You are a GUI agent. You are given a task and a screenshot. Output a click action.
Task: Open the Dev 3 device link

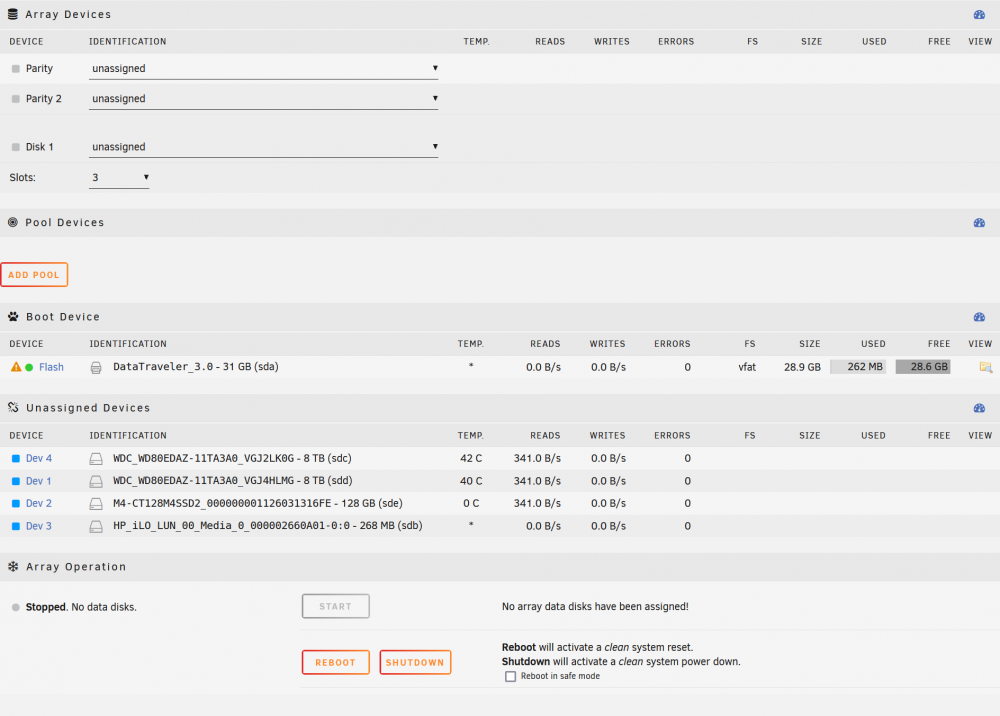[39, 526]
